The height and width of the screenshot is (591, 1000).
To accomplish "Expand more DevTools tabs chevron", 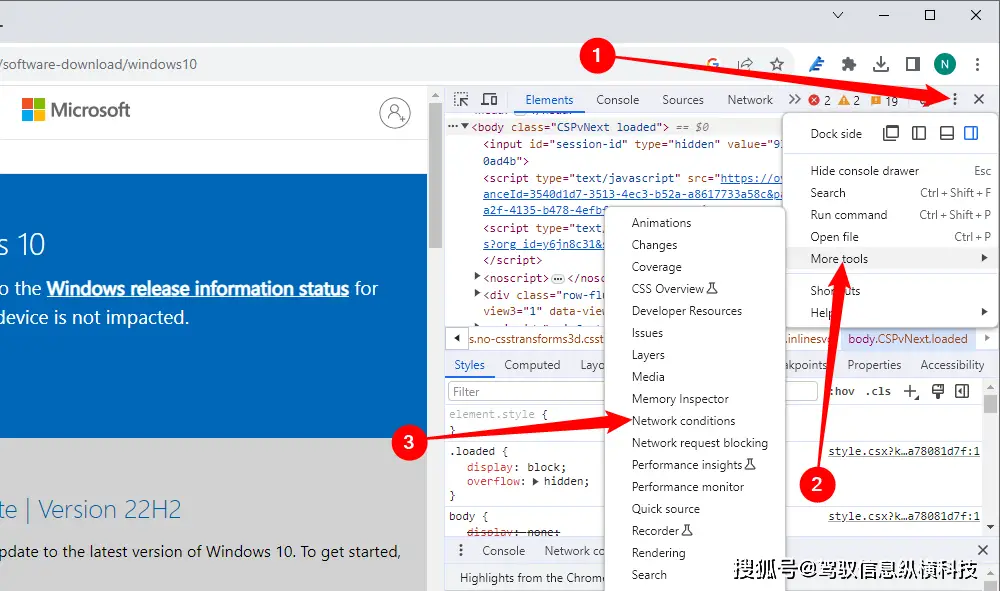I will (794, 99).
